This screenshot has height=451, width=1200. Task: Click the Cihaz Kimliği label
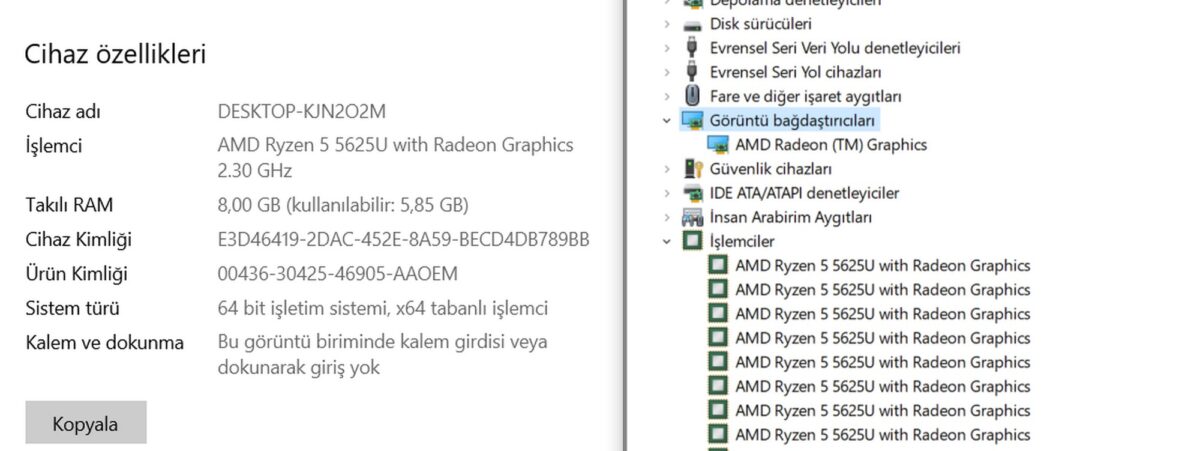click(x=78, y=240)
